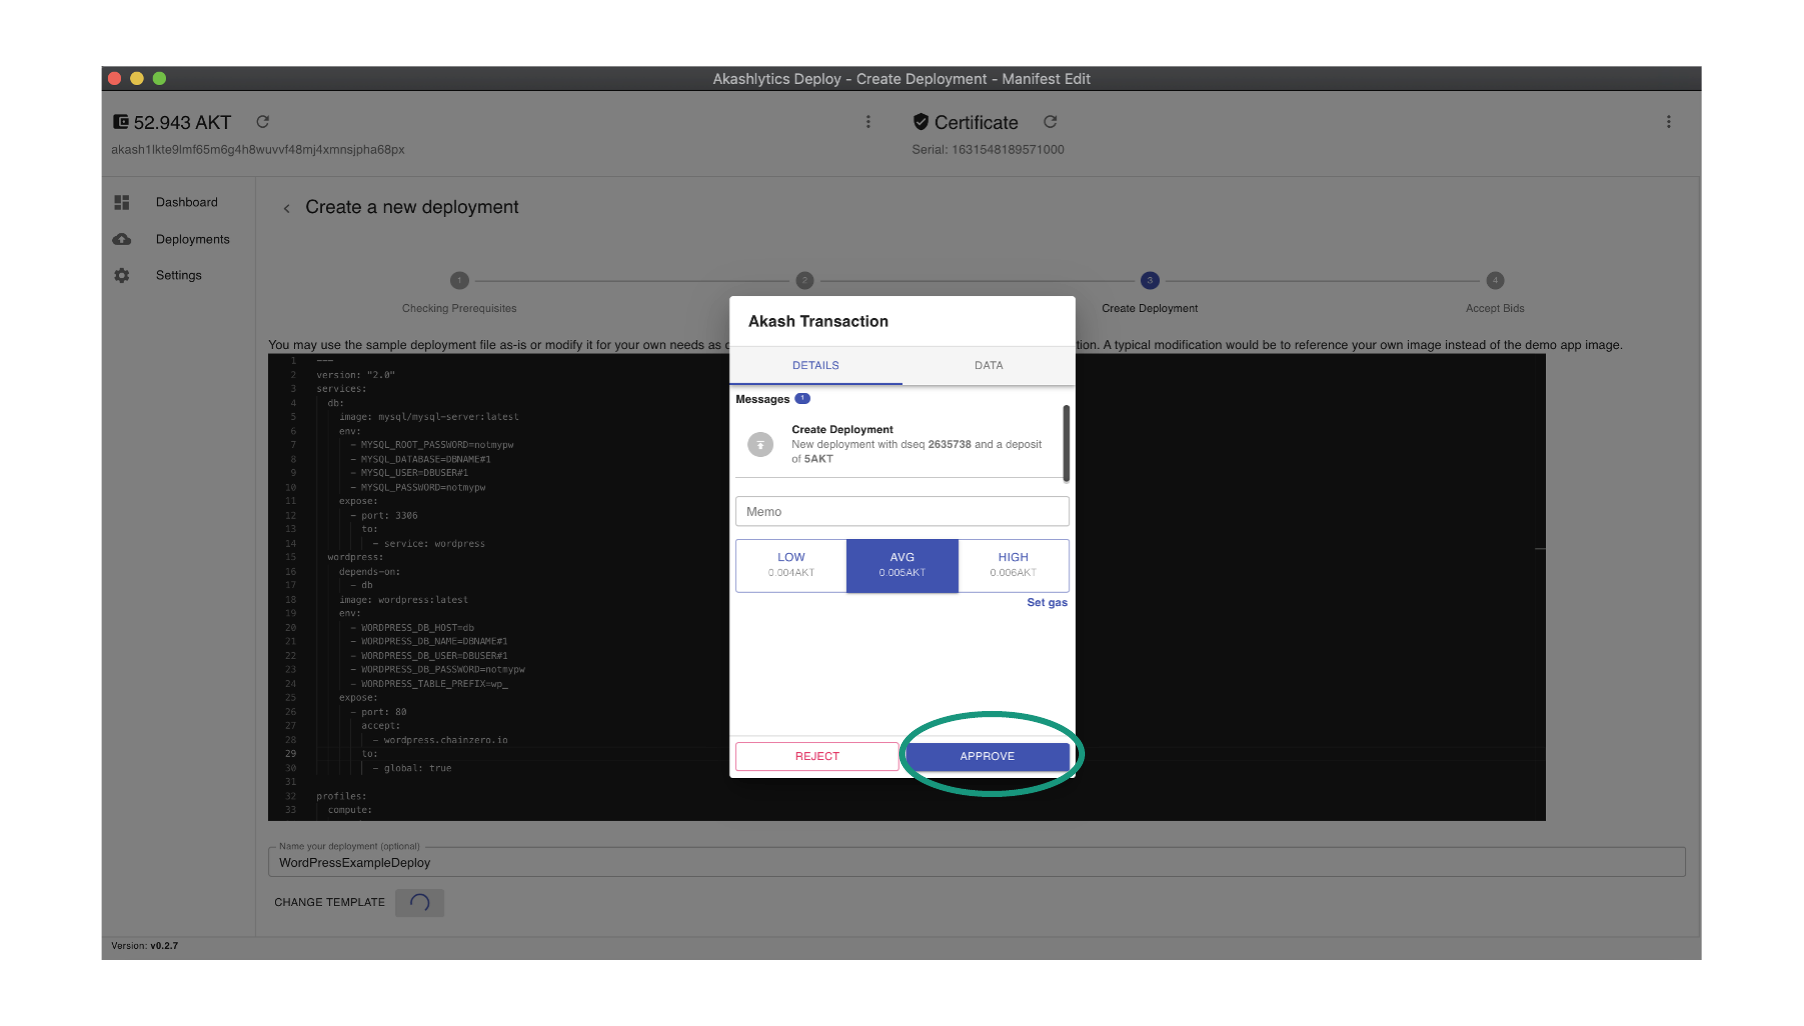This screenshot has height=1026, width=1804.
Task: Click into the Memo field
Action: (902, 512)
